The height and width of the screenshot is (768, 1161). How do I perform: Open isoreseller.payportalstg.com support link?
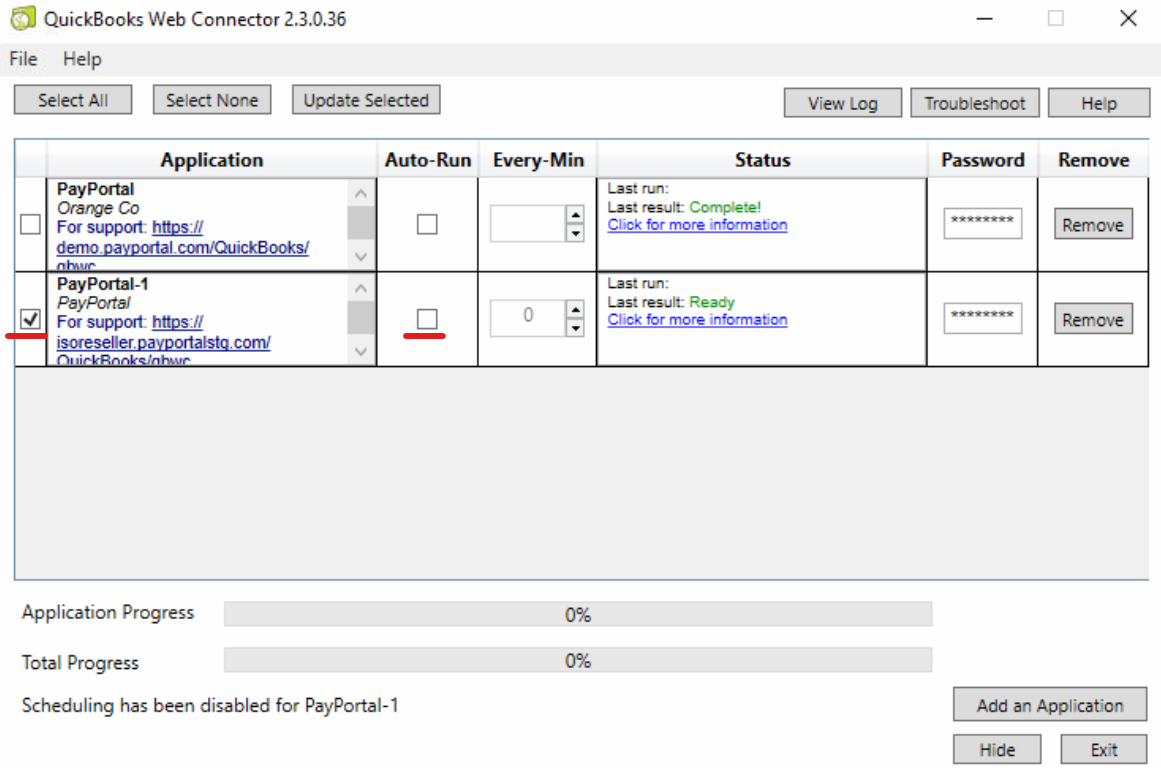pos(164,342)
